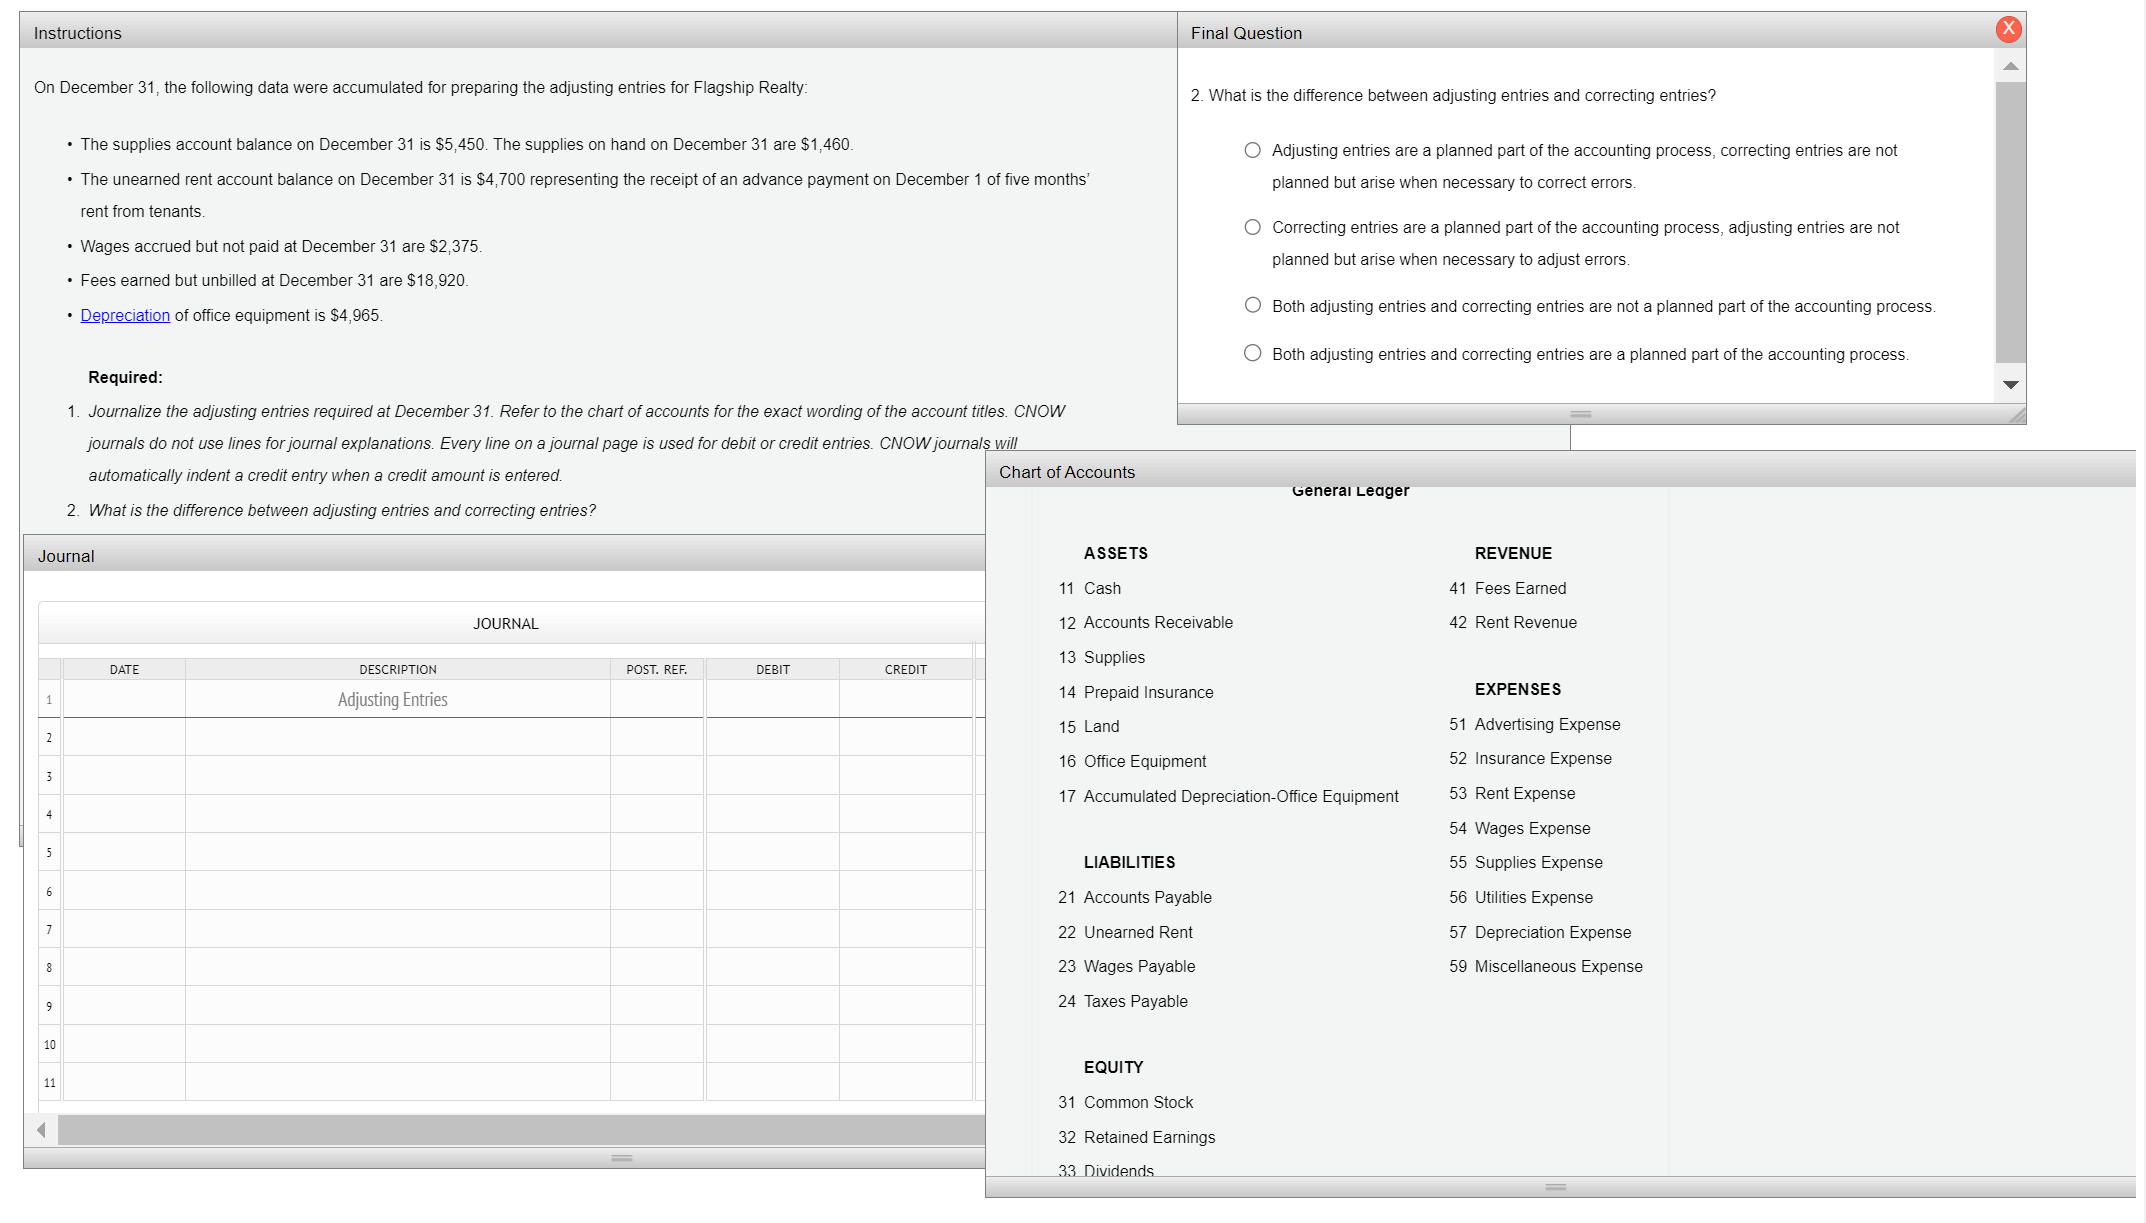The width and height of the screenshot is (2146, 1223).
Task: Choose 'Both... are a planned part' option
Action: click(x=1252, y=353)
